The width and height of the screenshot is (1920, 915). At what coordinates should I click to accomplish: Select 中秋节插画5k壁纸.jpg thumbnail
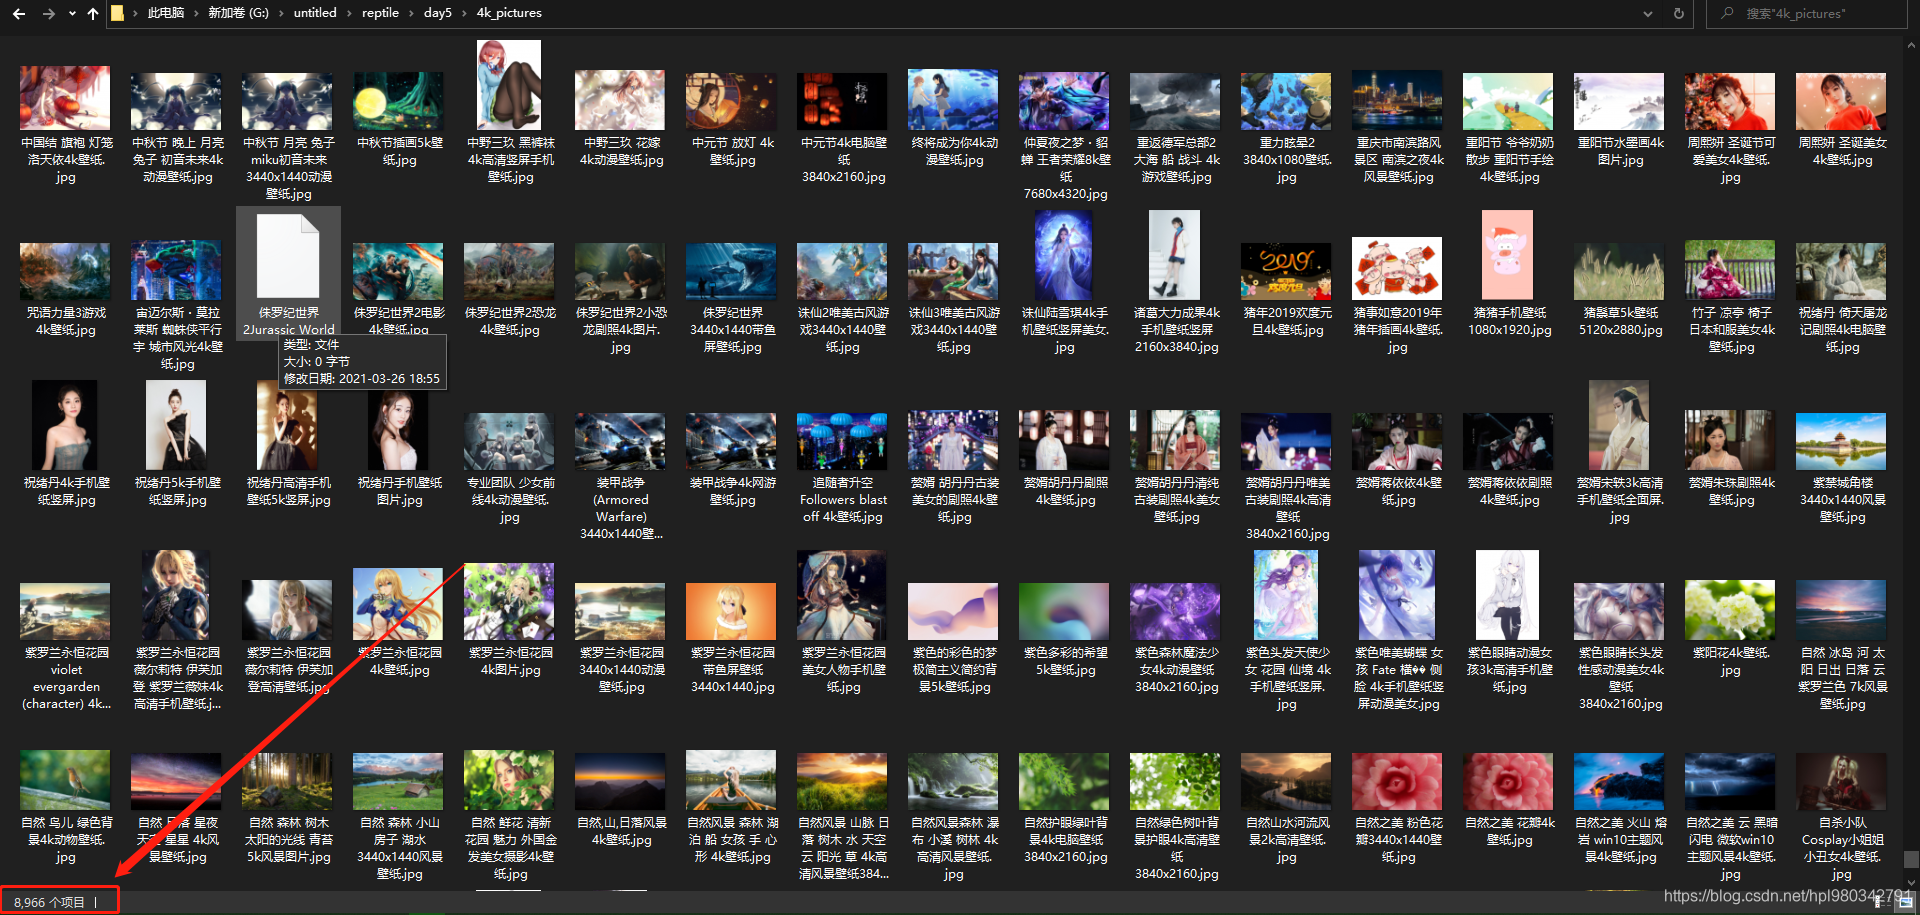coord(398,101)
